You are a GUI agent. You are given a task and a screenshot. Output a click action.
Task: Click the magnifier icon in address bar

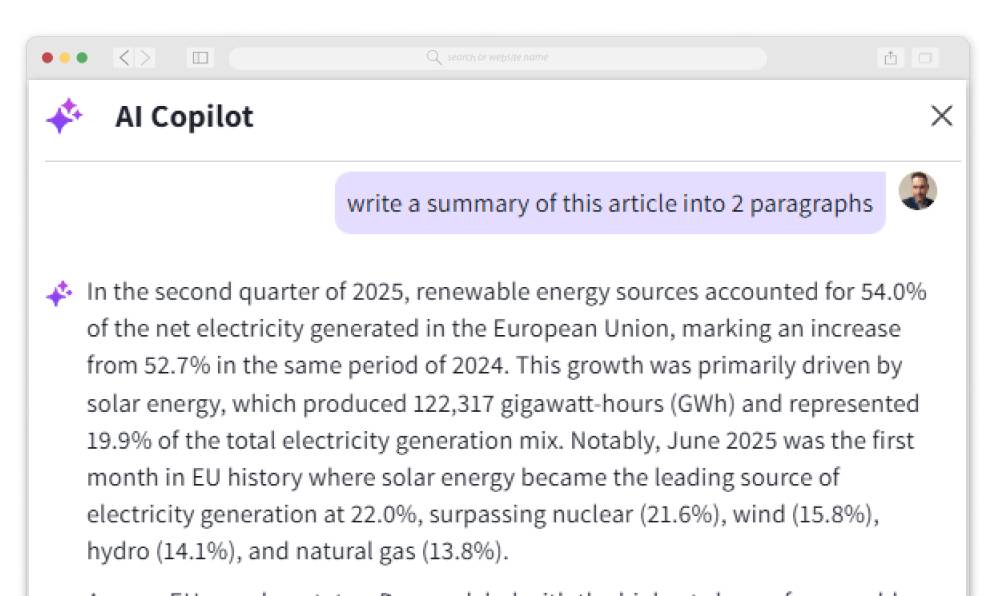pyautogui.click(x=434, y=58)
